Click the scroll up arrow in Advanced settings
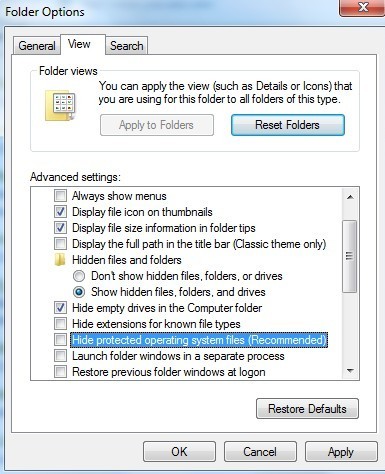 [x=350, y=197]
